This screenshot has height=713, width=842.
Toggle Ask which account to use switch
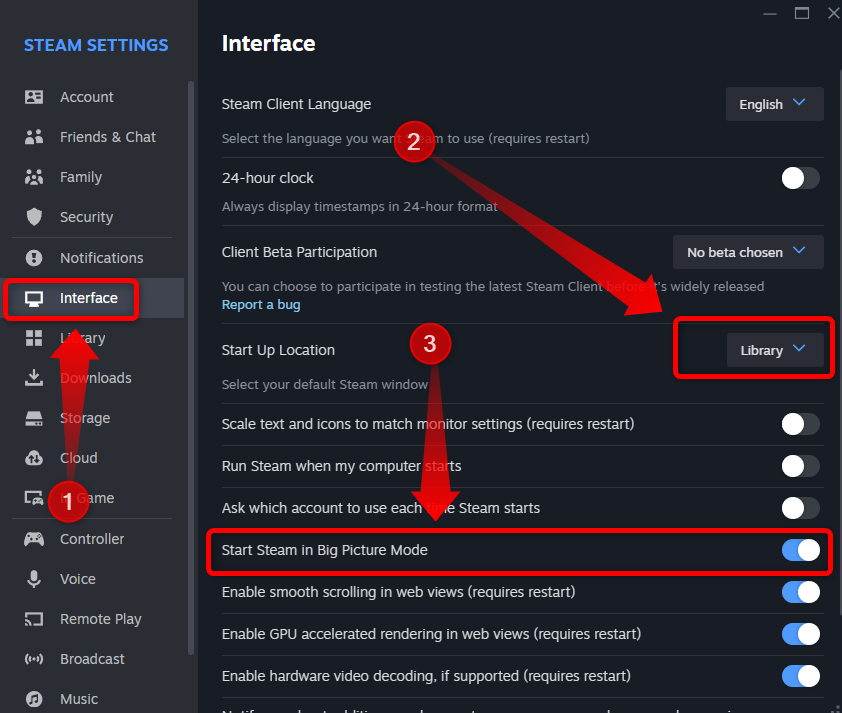800,508
